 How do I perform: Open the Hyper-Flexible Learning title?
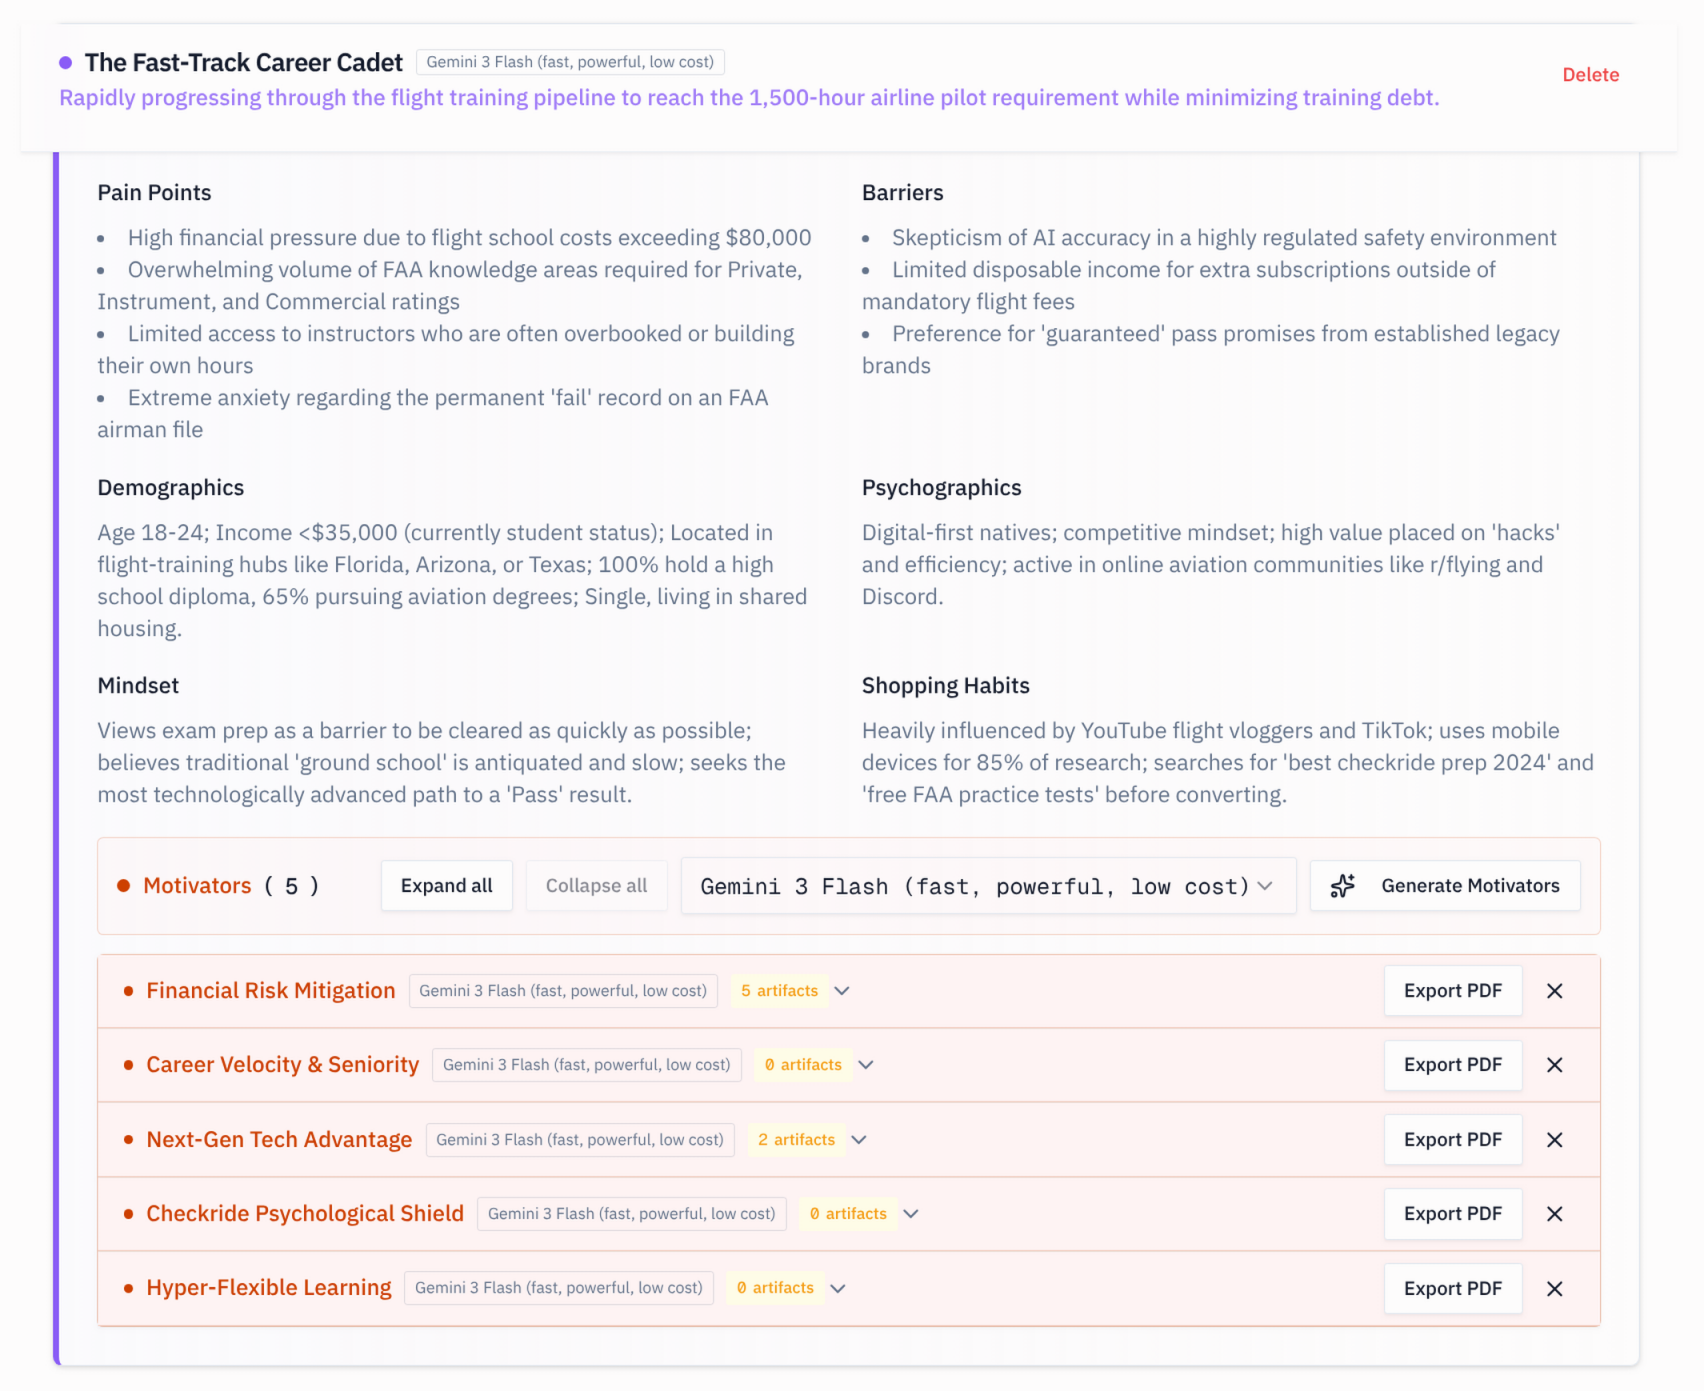pos(269,1288)
